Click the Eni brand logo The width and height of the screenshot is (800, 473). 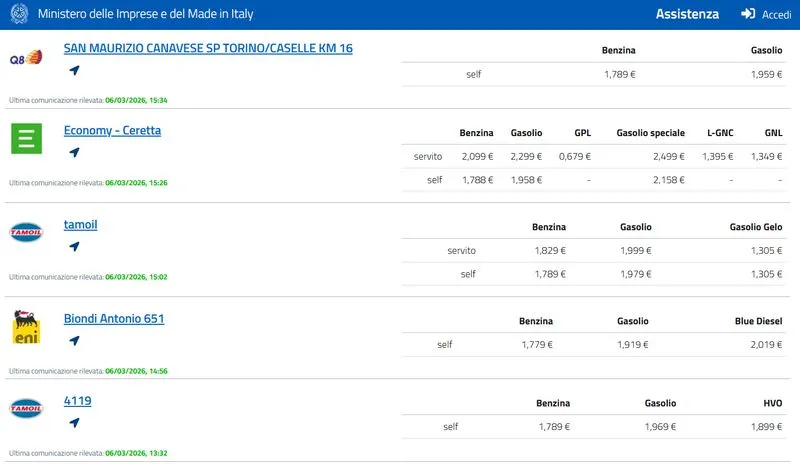(x=26, y=328)
